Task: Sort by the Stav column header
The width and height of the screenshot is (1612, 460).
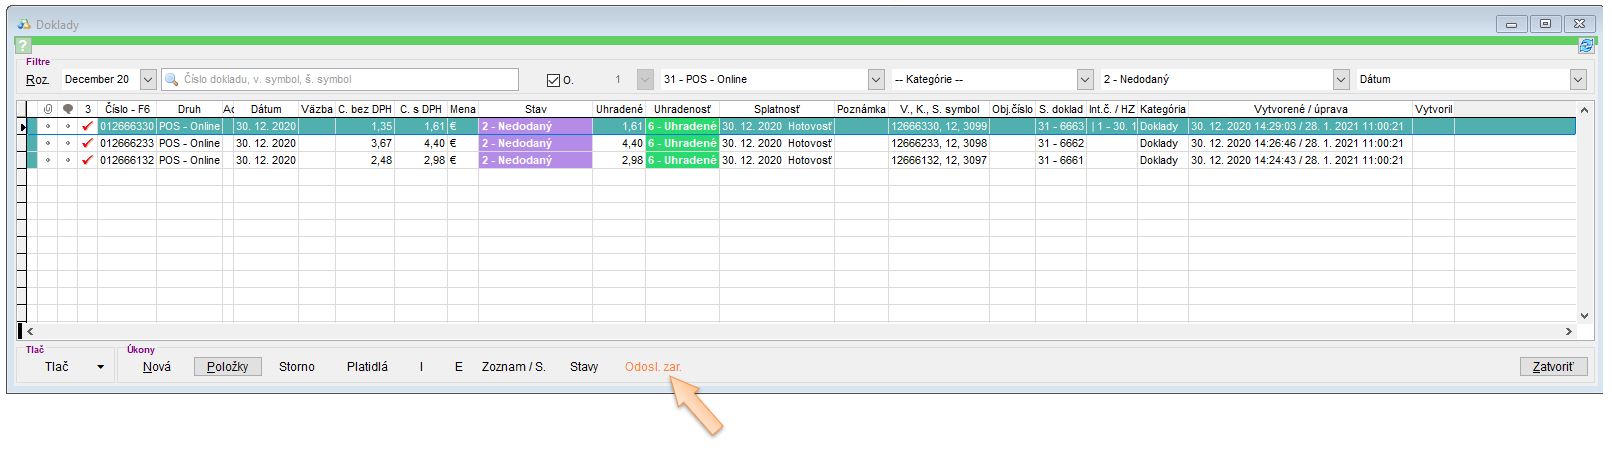Action: [x=535, y=109]
